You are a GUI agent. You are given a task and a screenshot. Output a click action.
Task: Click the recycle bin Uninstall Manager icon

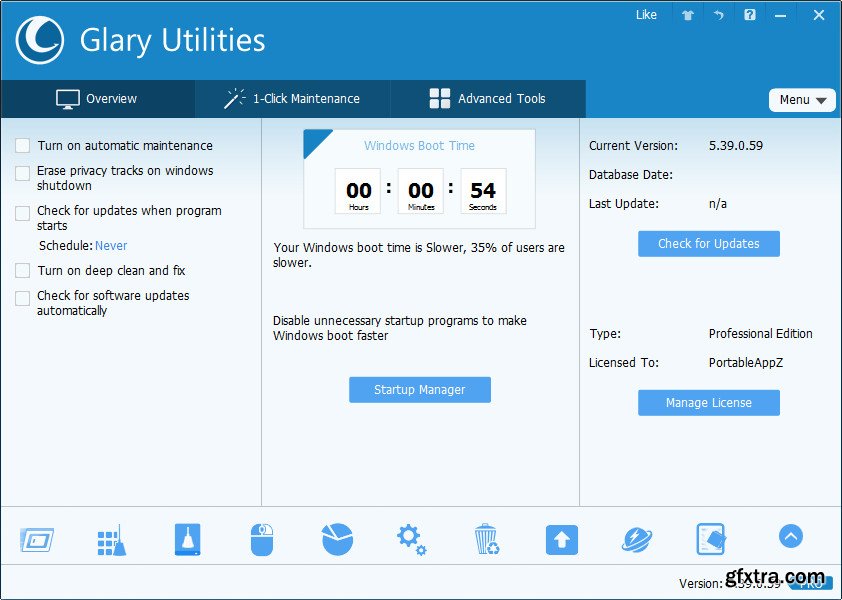486,539
